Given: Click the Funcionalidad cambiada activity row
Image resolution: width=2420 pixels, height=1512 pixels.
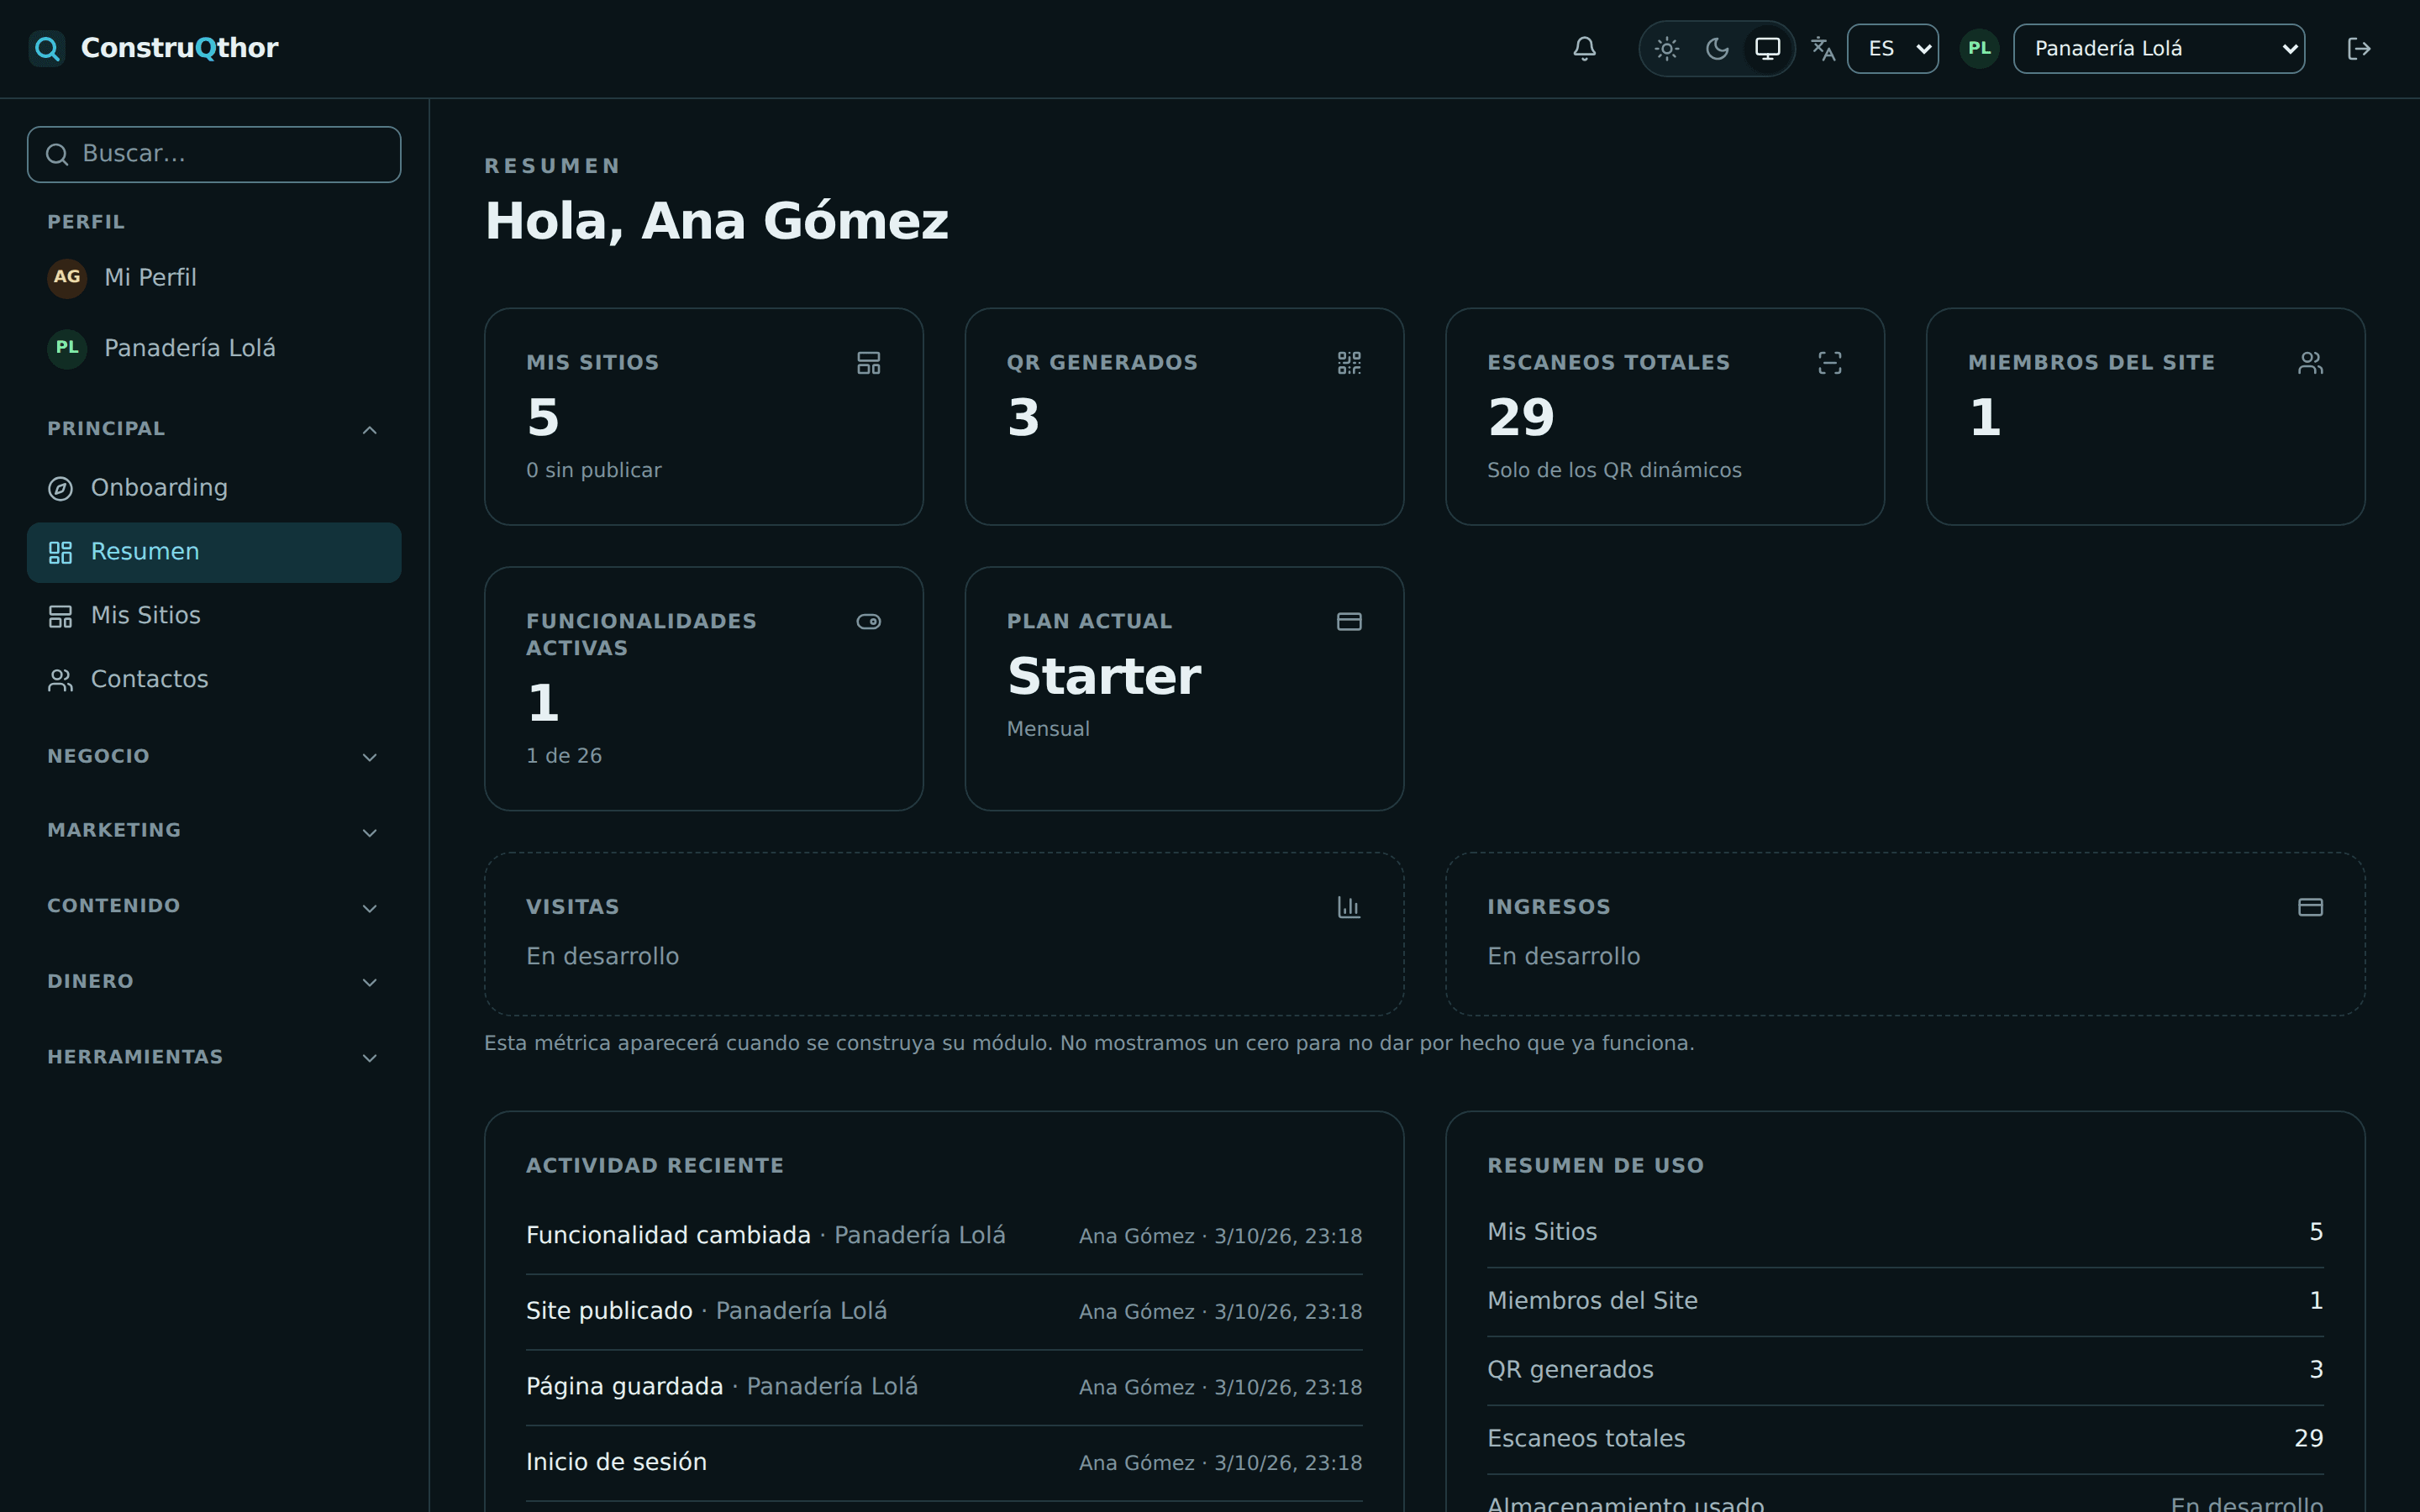Looking at the screenshot, I should tap(944, 1236).
